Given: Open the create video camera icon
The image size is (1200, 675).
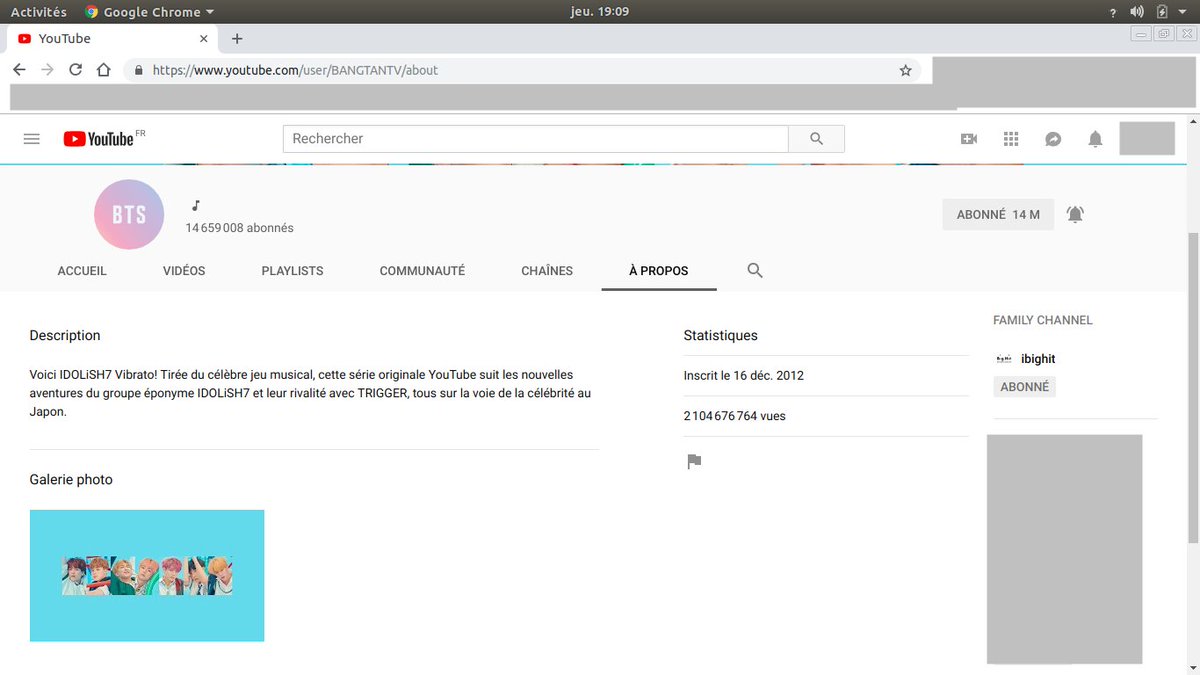Looking at the screenshot, I should [x=968, y=139].
